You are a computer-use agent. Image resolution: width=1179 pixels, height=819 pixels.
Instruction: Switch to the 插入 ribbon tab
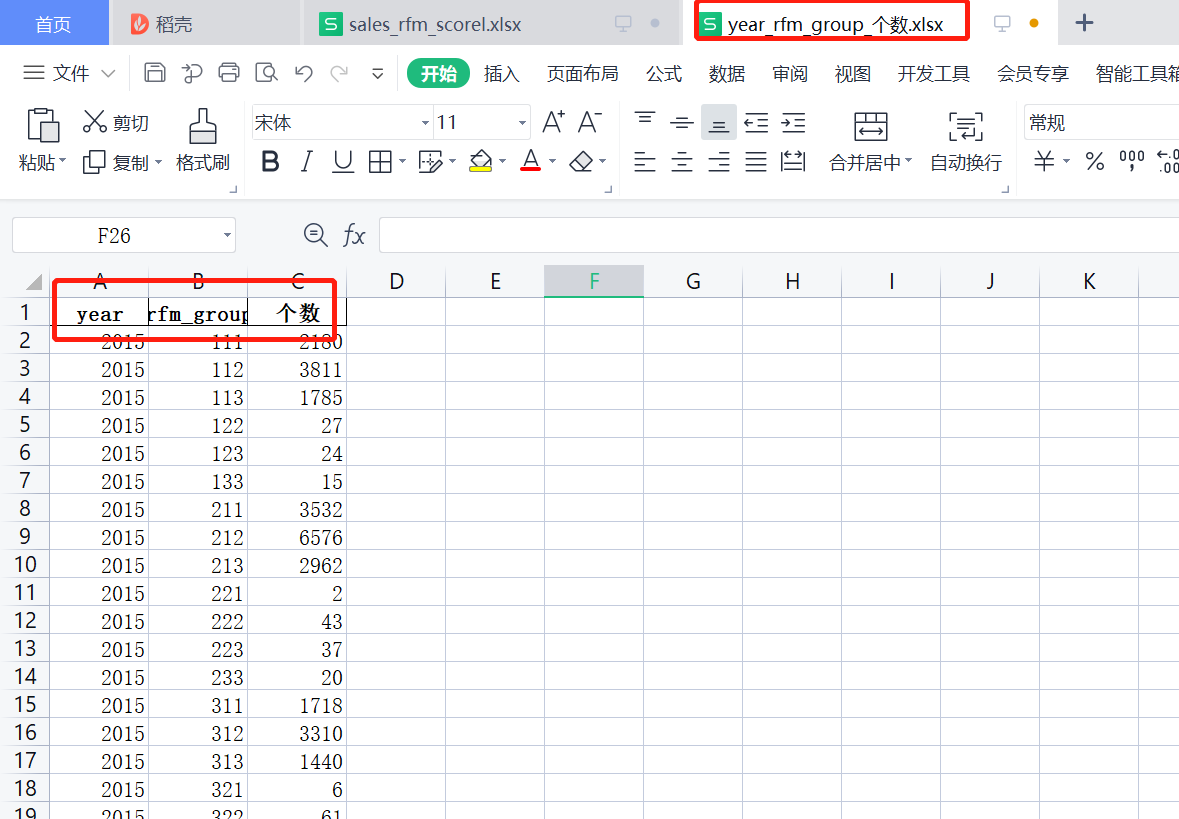[502, 74]
